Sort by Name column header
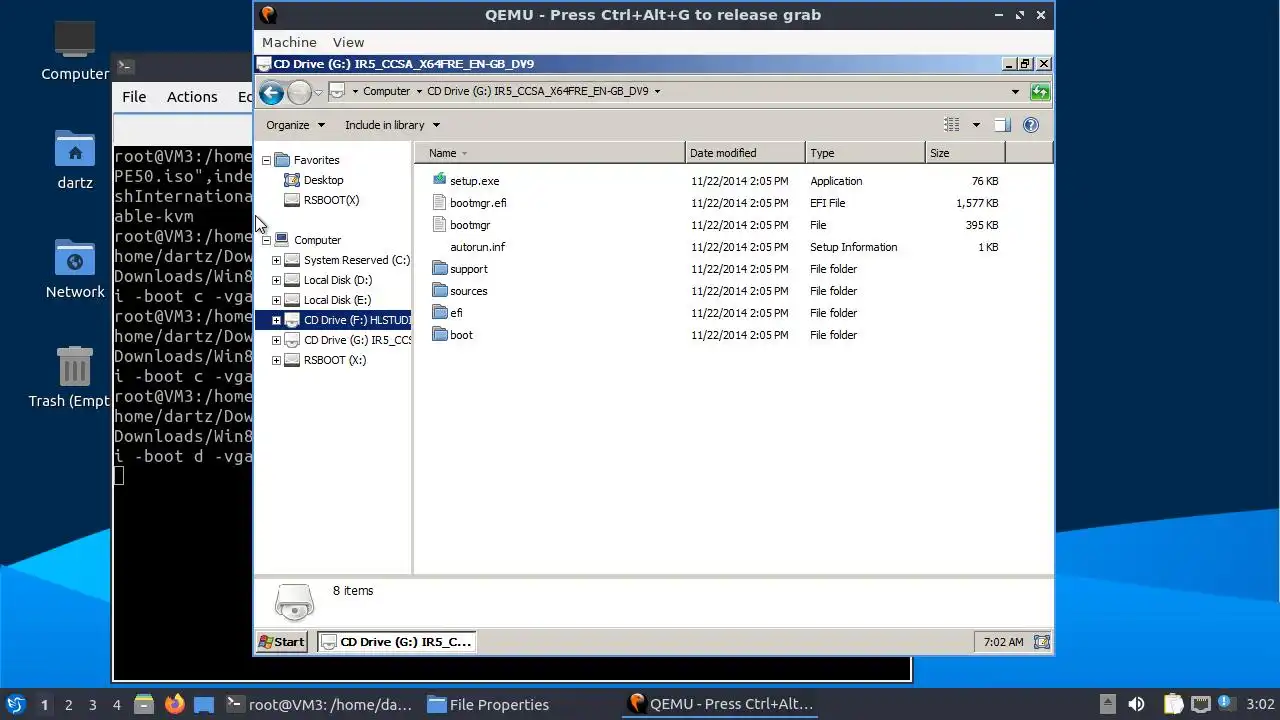This screenshot has width=1280, height=720. [550, 153]
